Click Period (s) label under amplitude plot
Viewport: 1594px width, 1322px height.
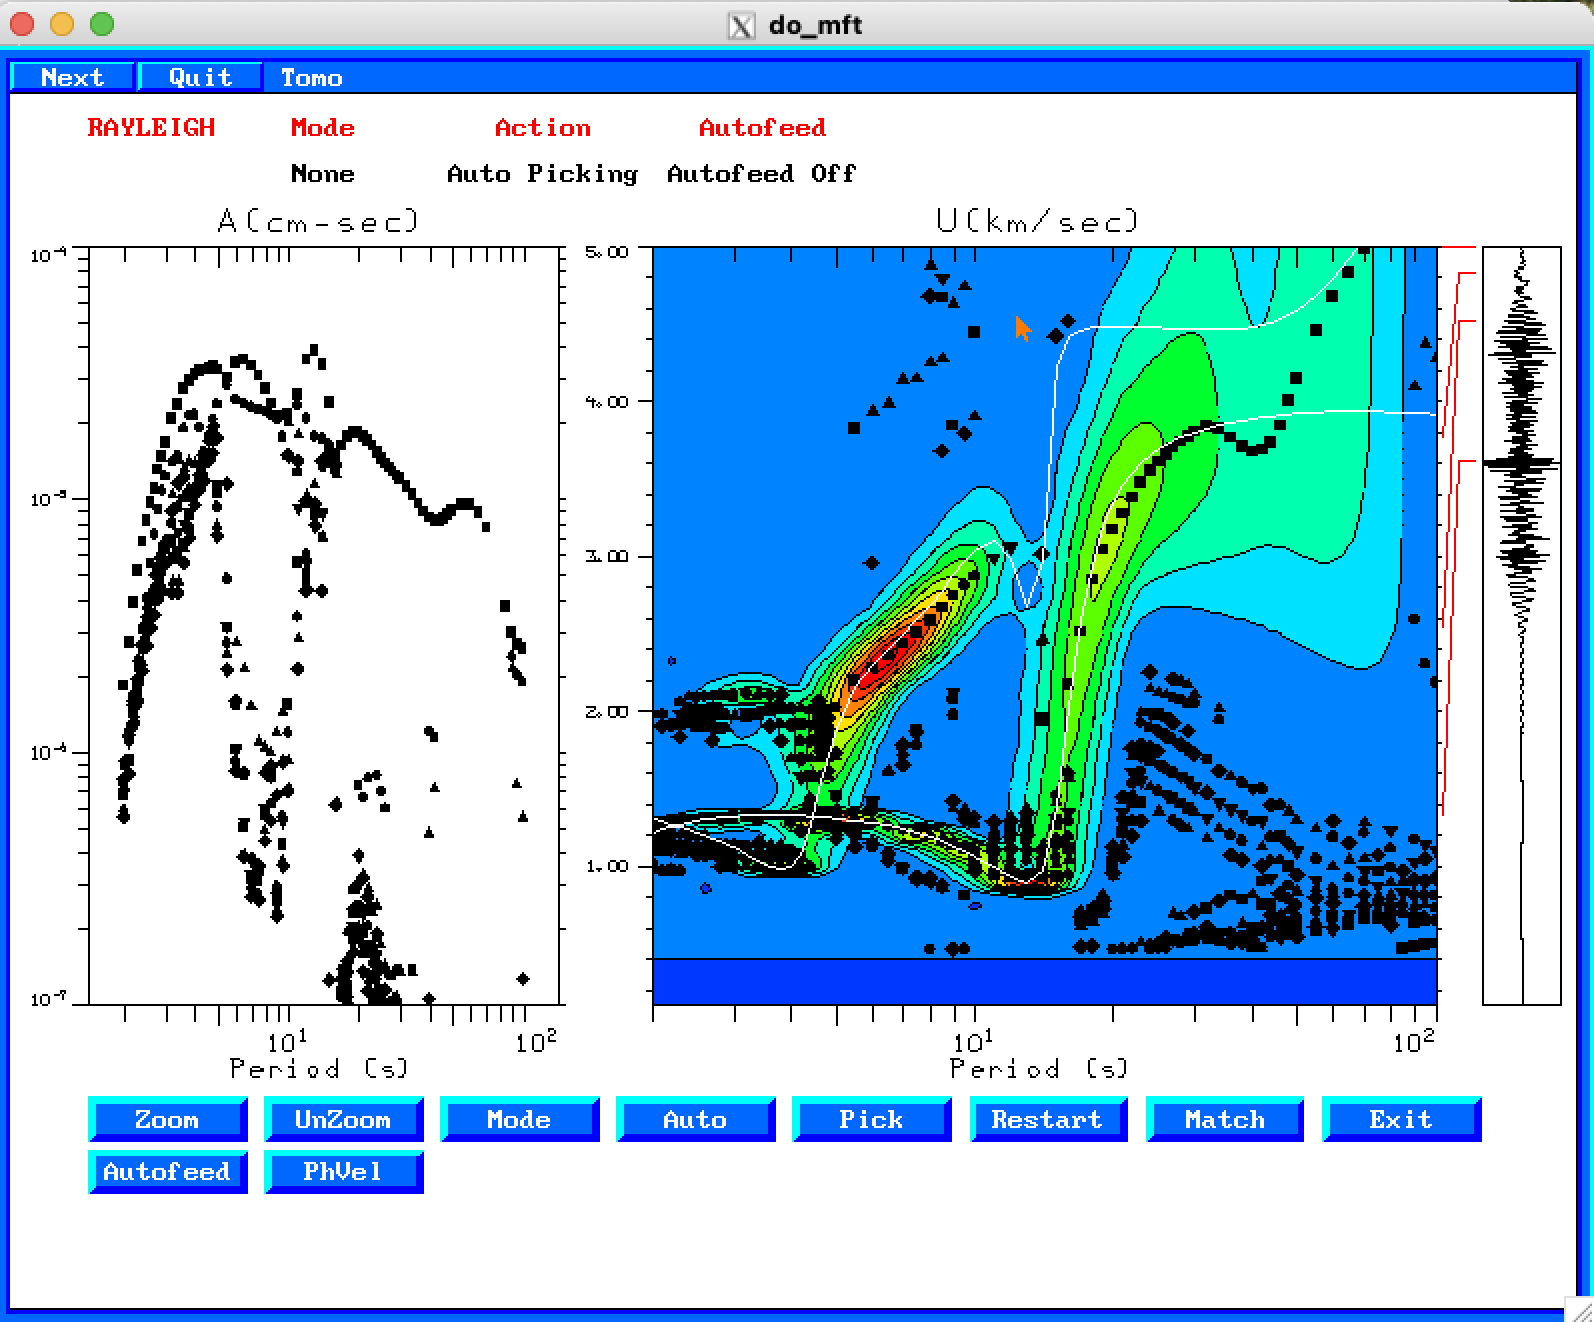point(319,1068)
